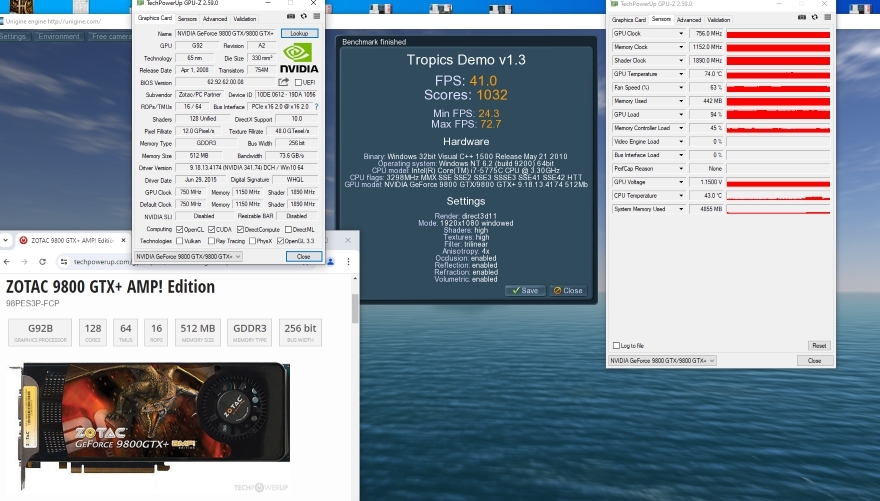Expand the Memory Clock sensor dropdown
Viewport: 880px width, 501px height.
(681, 47)
